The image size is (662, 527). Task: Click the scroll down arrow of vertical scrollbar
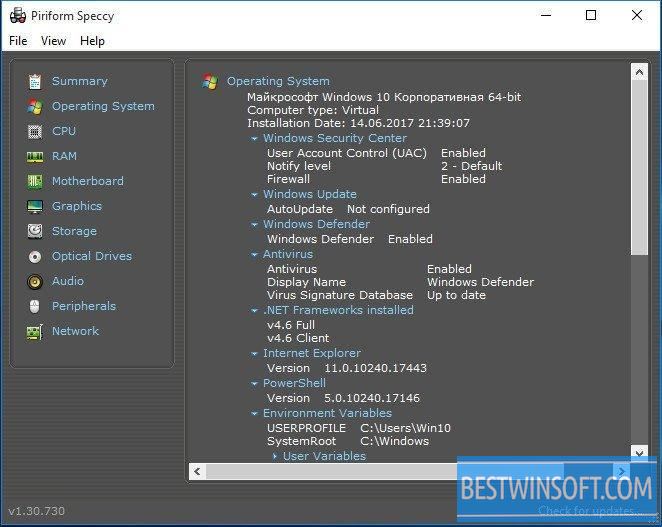coord(639,453)
